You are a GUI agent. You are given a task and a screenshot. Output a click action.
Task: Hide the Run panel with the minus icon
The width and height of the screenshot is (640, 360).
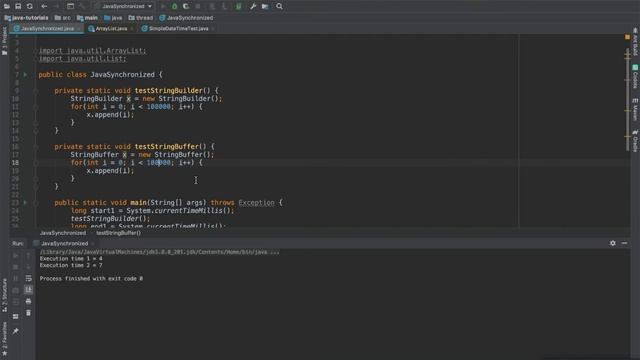tap(624, 243)
